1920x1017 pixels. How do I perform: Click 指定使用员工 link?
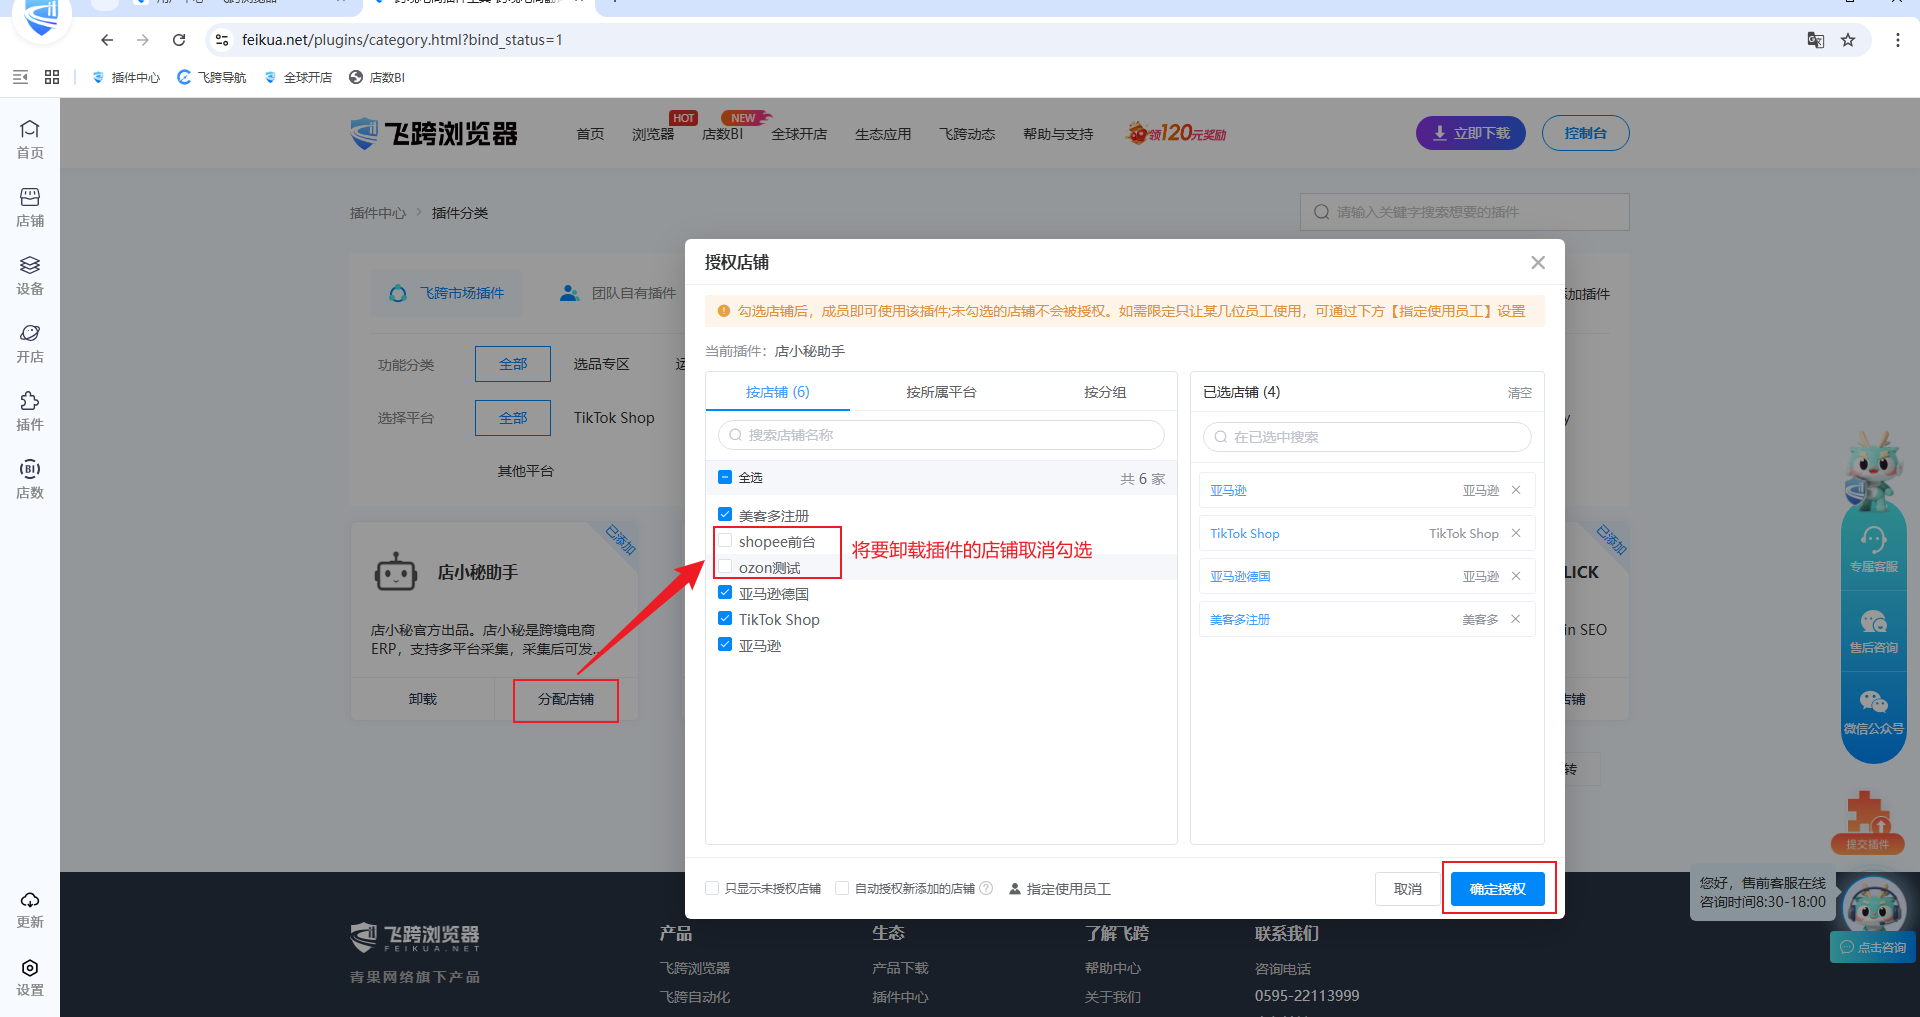pyautogui.click(x=1060, y=889)
